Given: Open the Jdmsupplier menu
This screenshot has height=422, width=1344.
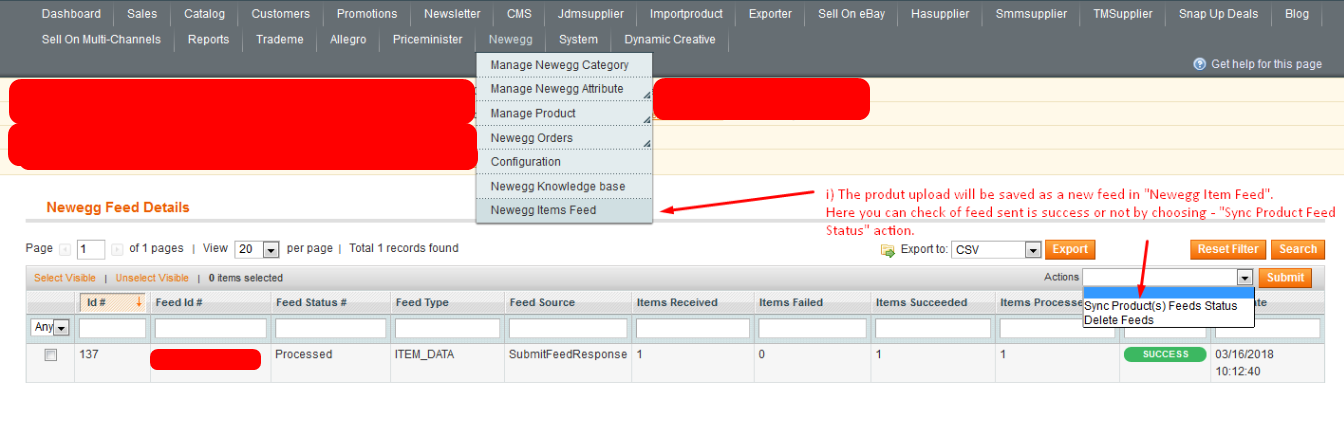Looking at the screenshot, I should 591,14.
